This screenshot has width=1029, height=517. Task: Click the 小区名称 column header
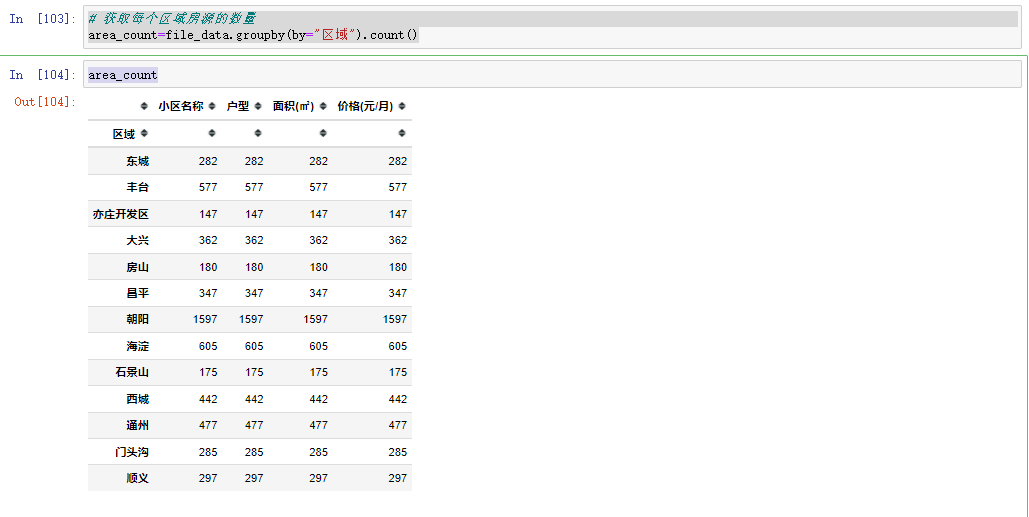click(x=180, y=106)
